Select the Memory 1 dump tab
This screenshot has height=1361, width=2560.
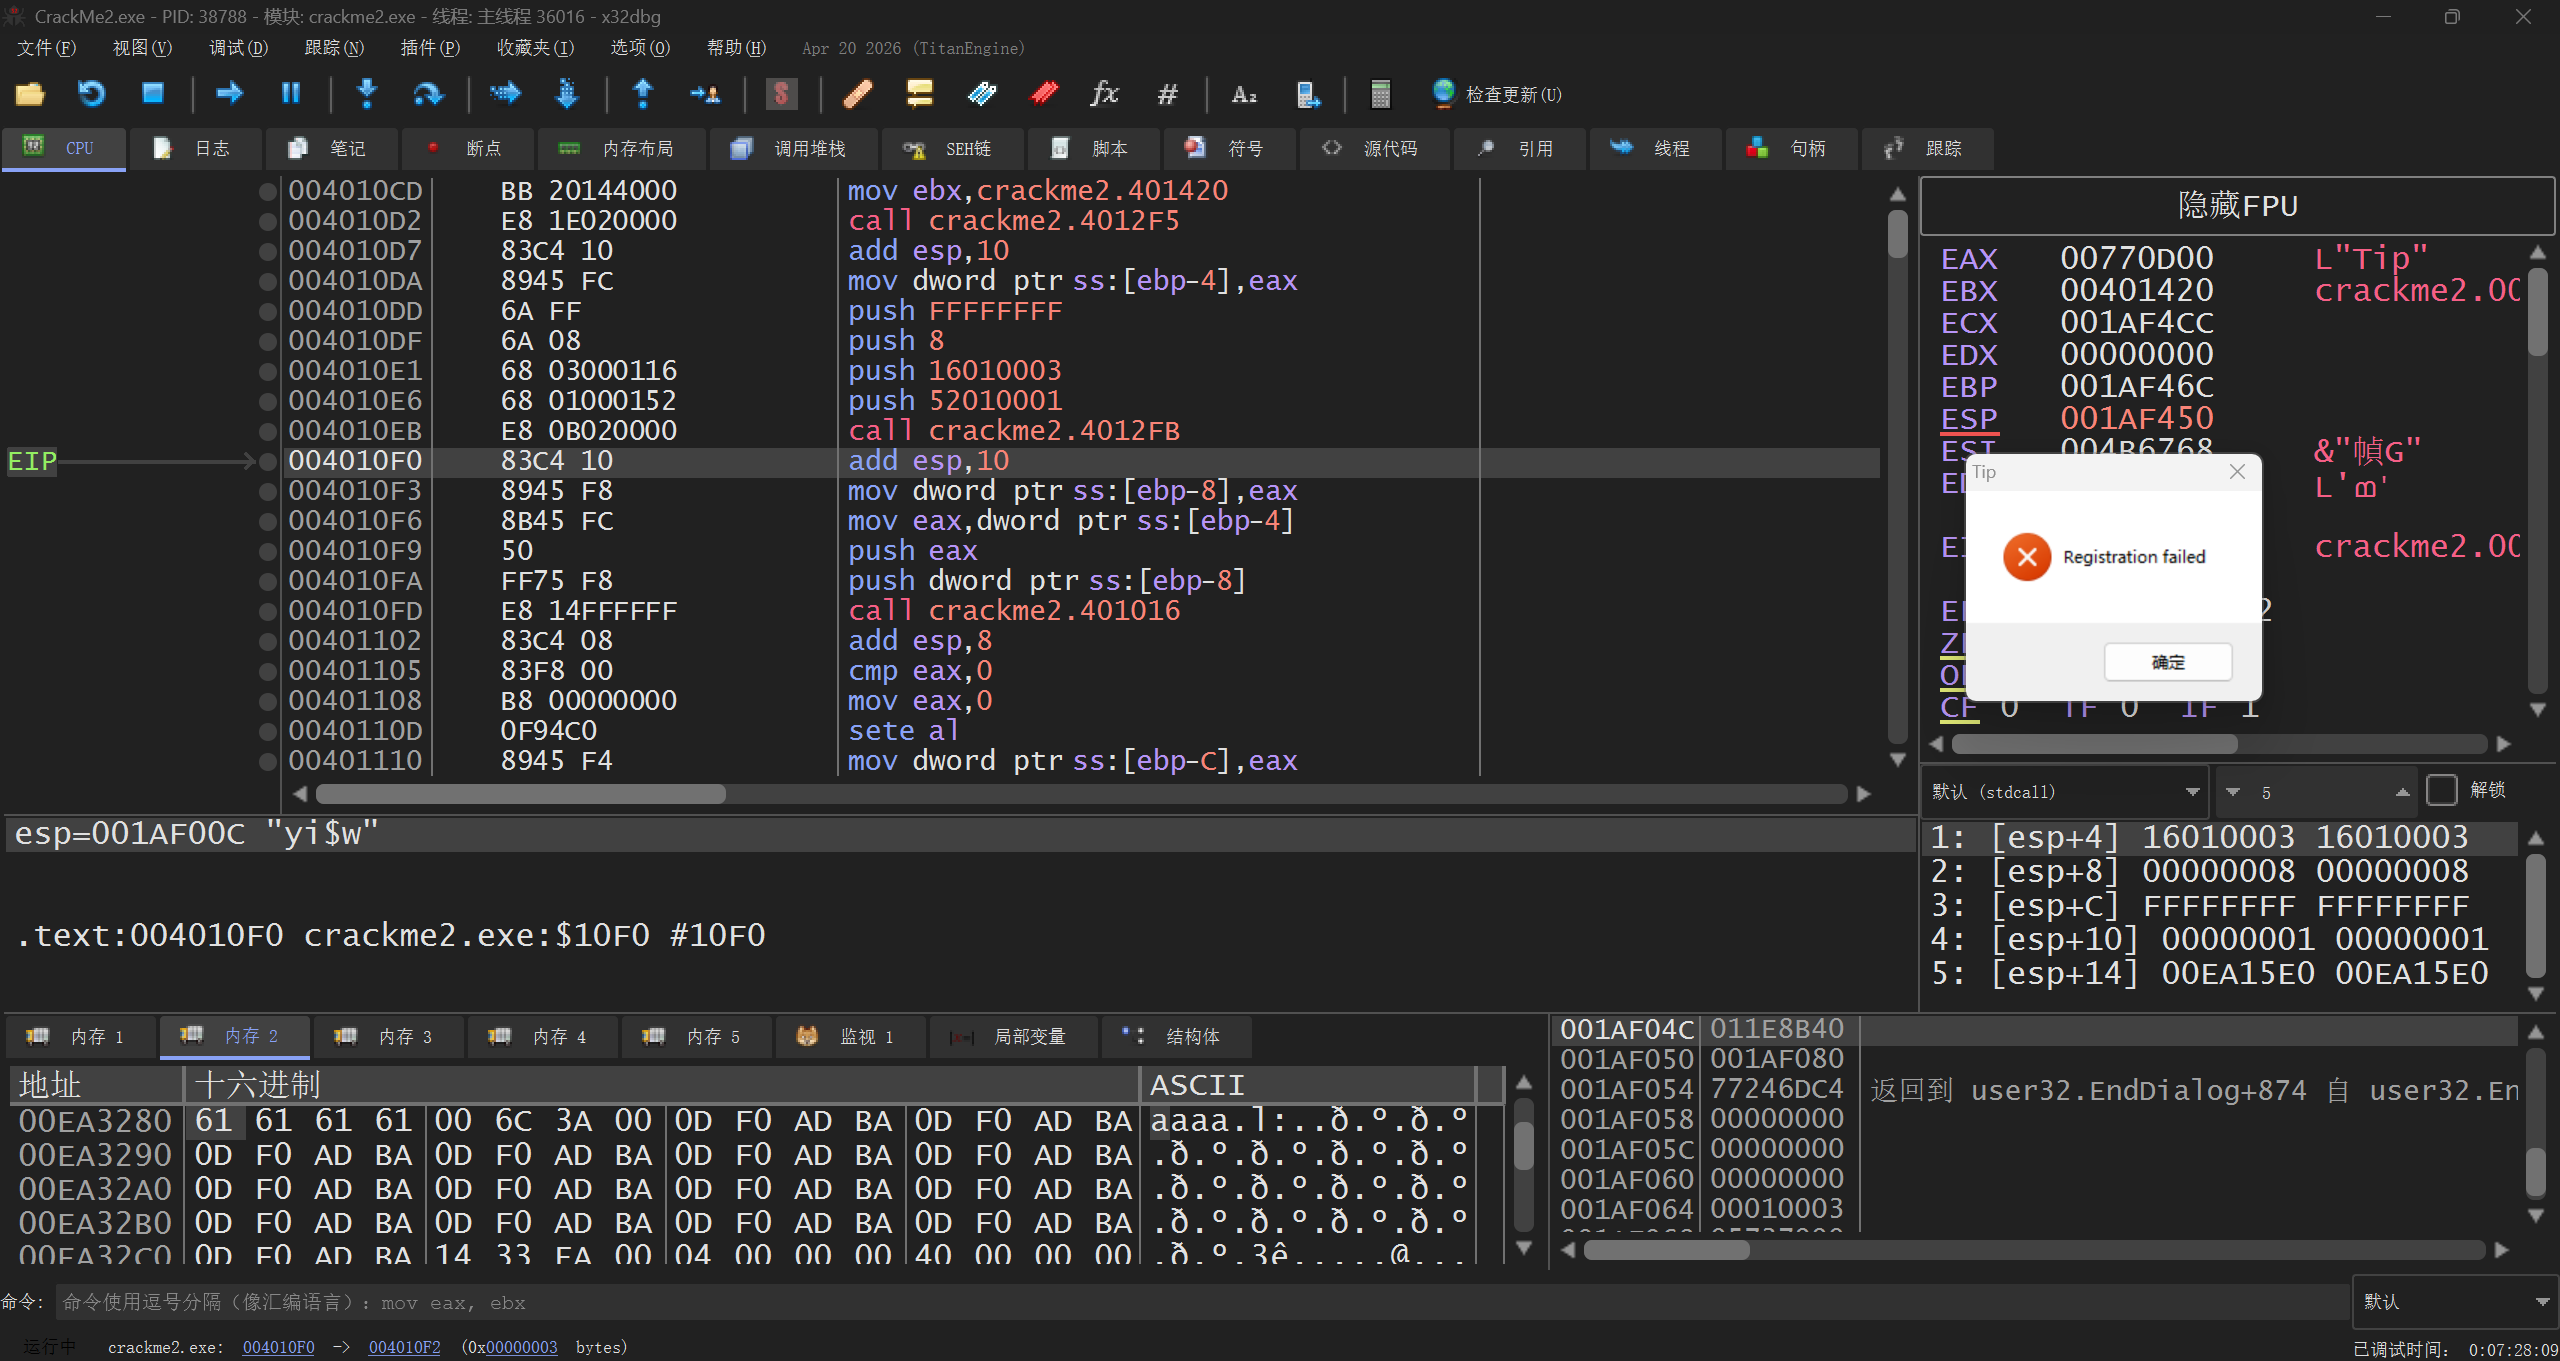click(x=80, y=1037)
